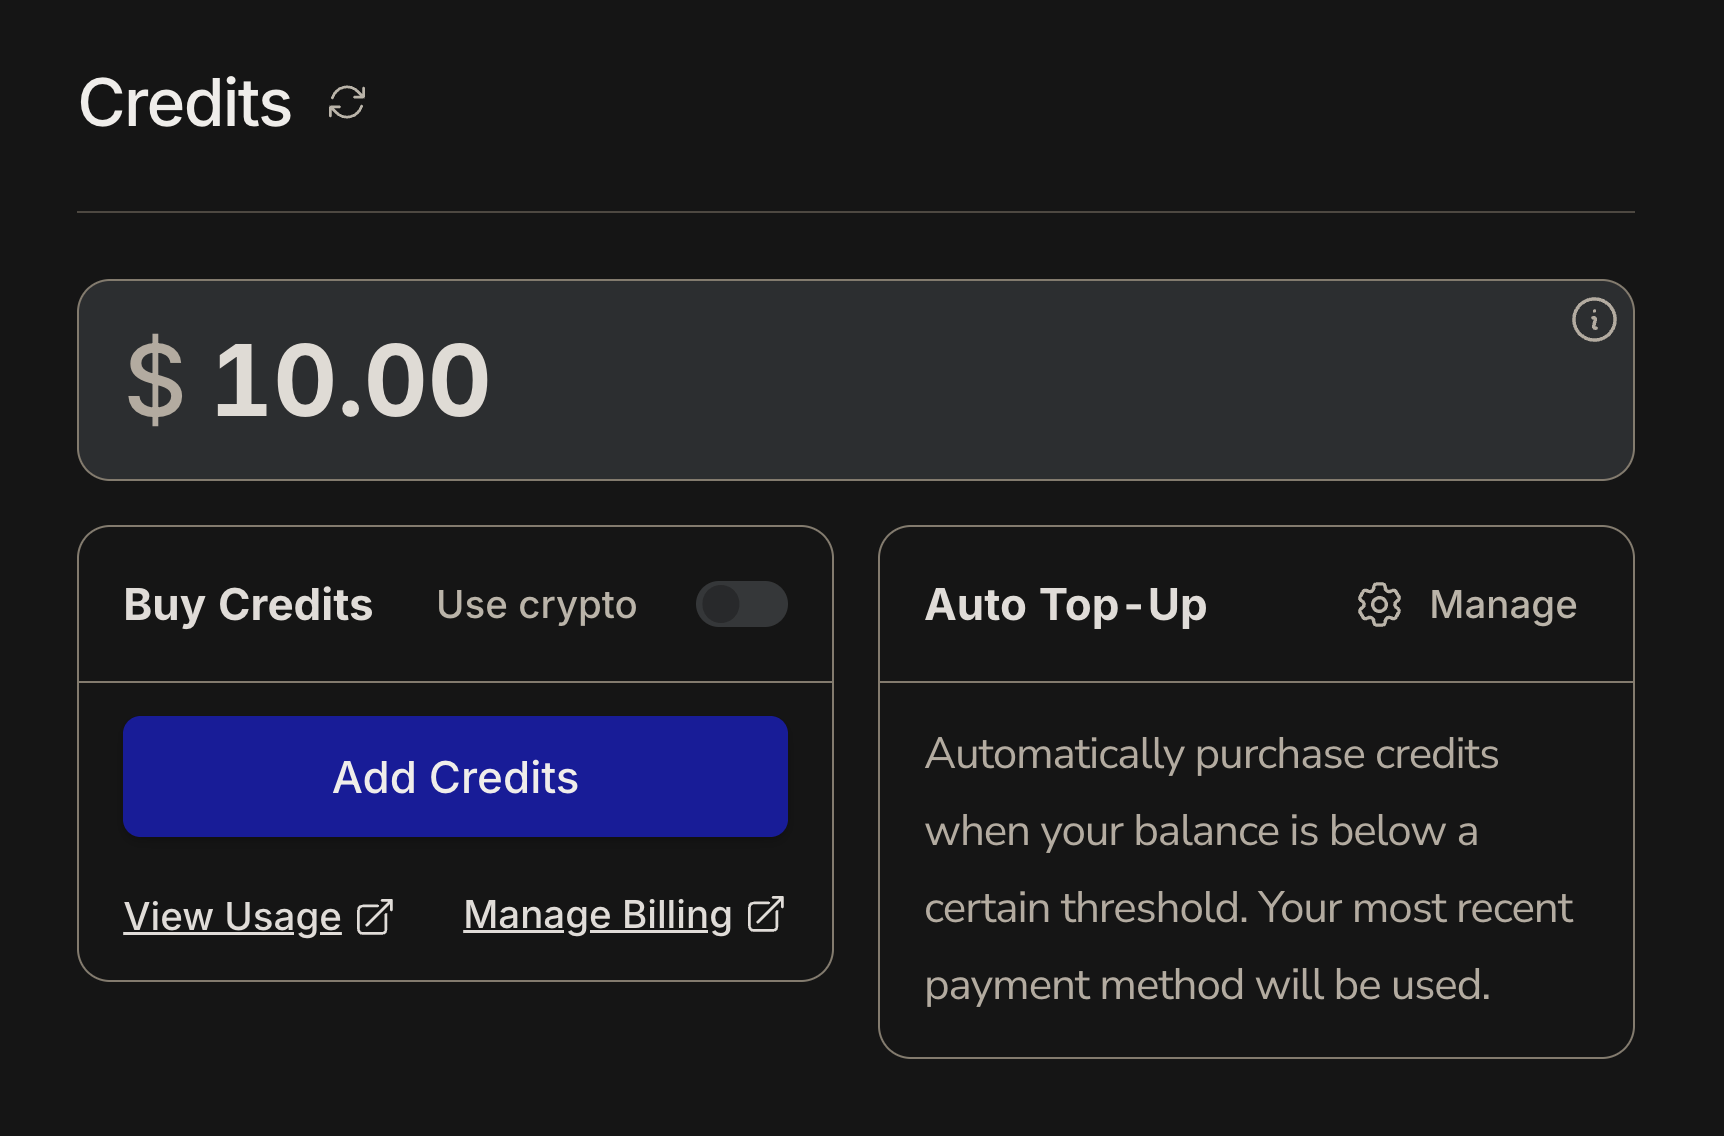The width and height of the screenshot is (1724, 1136).
Task: Click the 'Automatically purchase credits' text line
Action: [x=1212, y=754]
